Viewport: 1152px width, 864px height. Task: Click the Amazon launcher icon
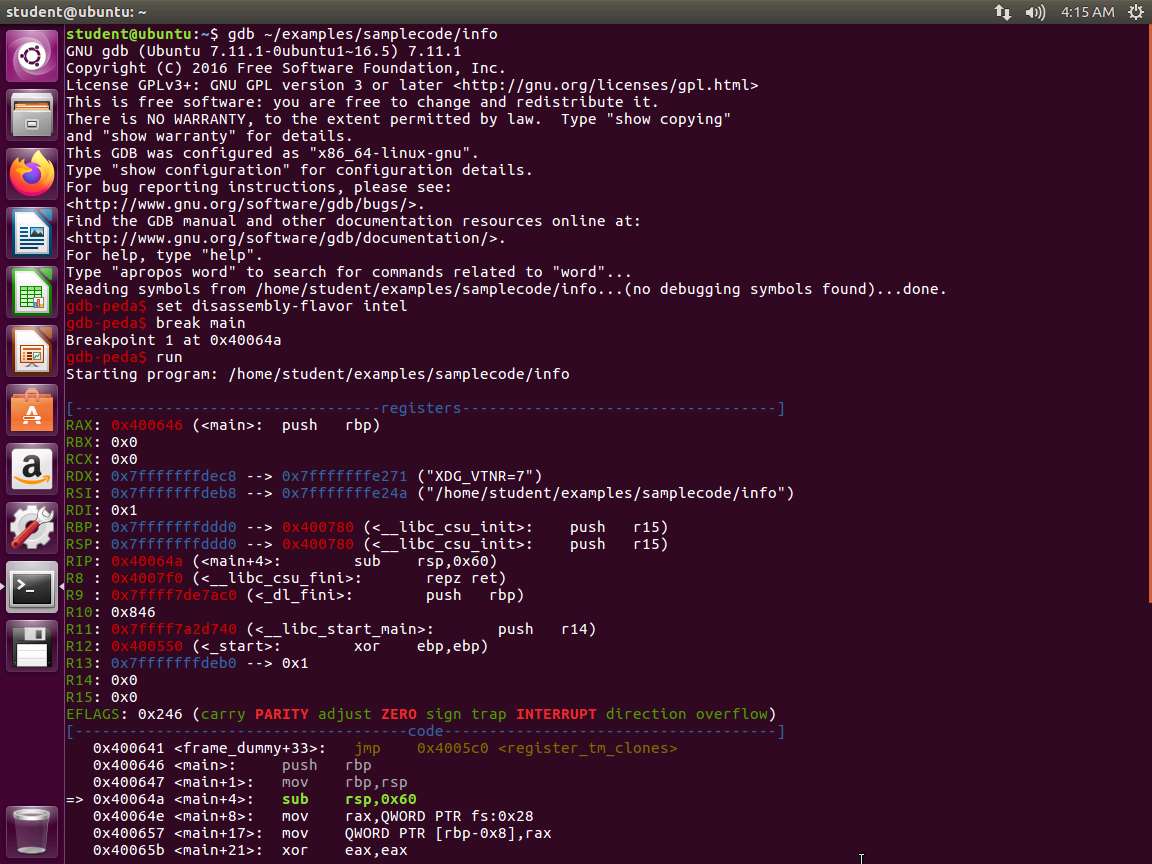pos(32,469)
